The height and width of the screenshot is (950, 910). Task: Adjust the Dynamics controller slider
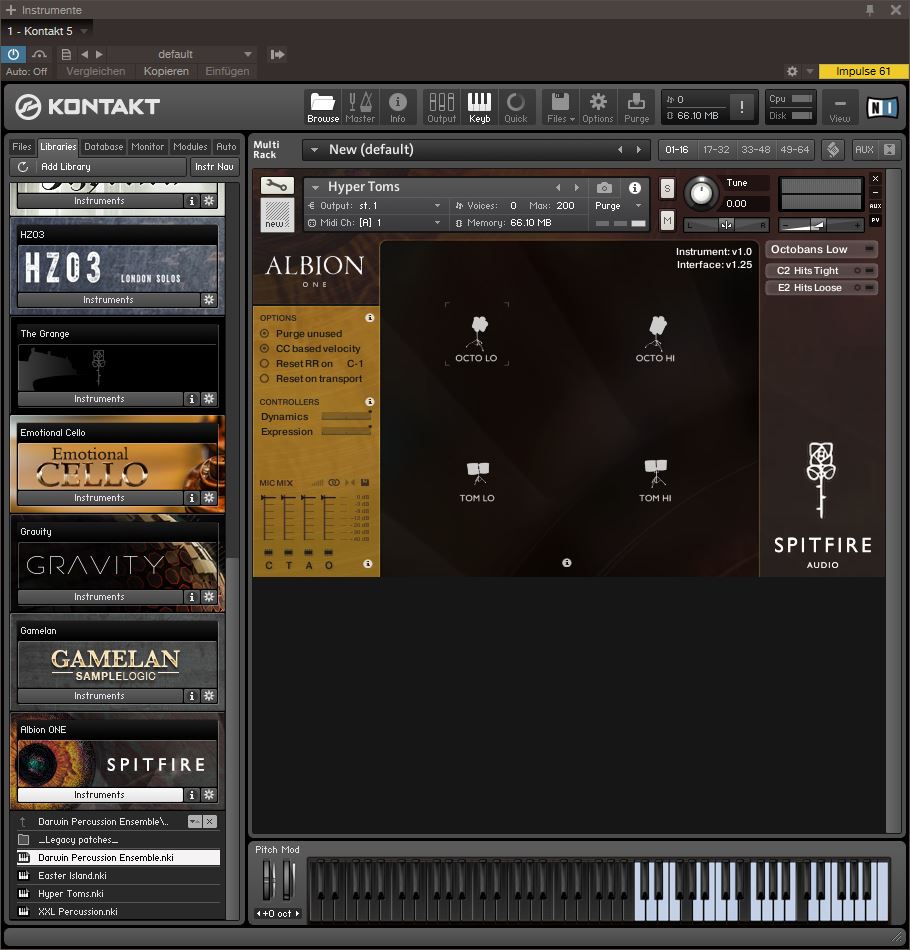click(x=346, y=417)
